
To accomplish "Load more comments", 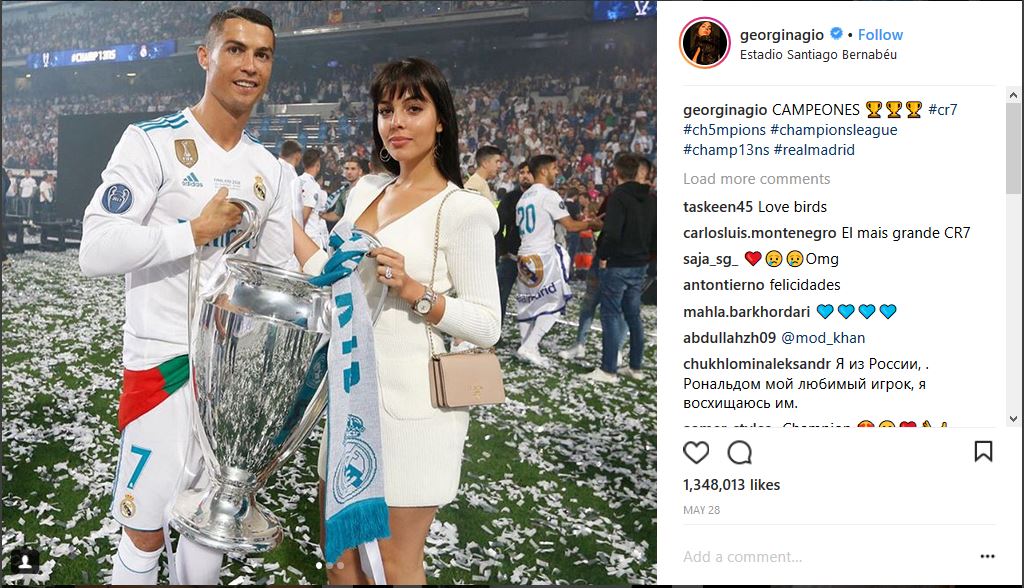I will (756, 179).
